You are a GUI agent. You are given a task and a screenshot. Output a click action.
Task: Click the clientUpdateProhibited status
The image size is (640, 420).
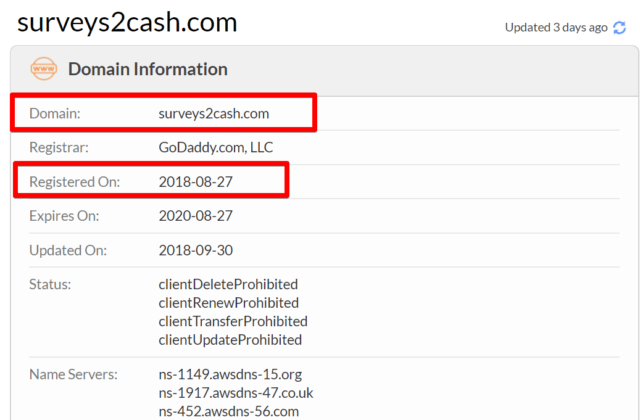(x=230, y=340)
